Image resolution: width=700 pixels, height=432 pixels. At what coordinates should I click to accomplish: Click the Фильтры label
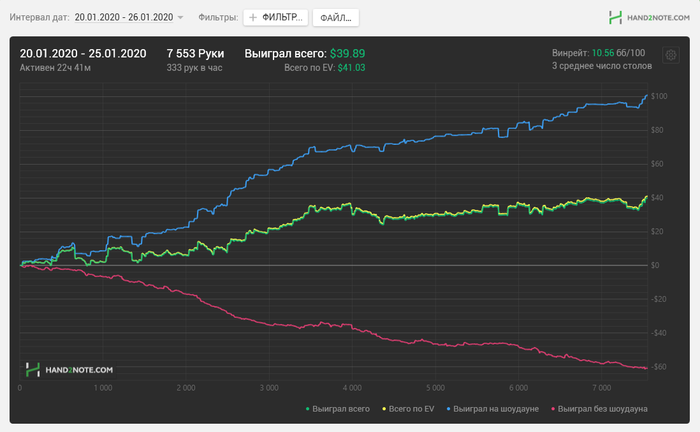click(218, 17)
